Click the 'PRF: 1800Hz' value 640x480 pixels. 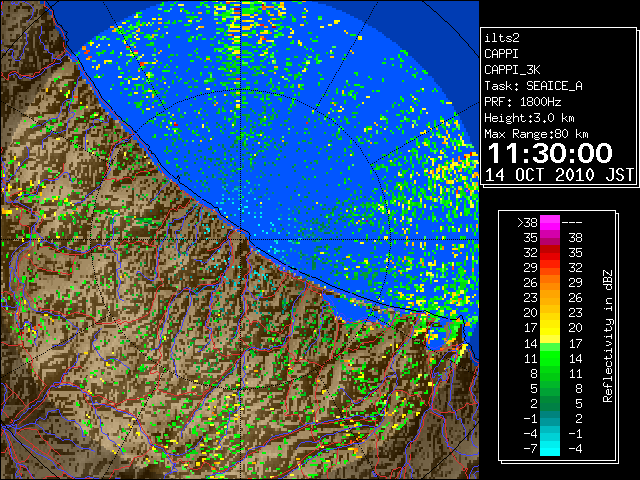523,102
